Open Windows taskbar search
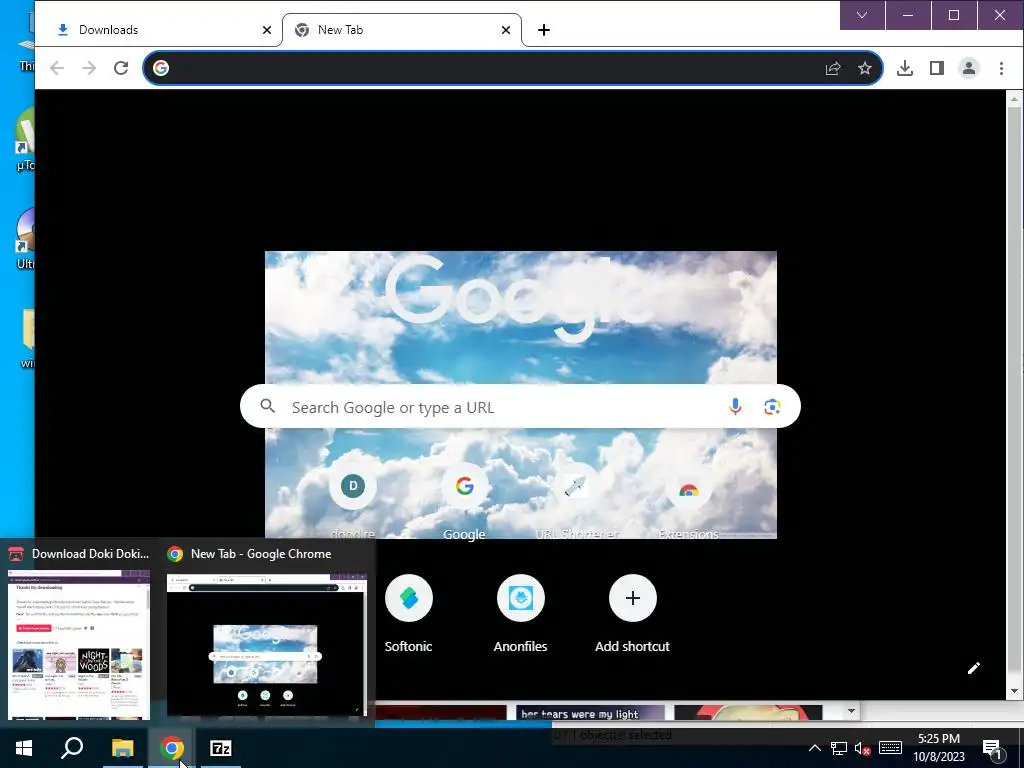This screenshot has height=768, width=1024. 72,748
